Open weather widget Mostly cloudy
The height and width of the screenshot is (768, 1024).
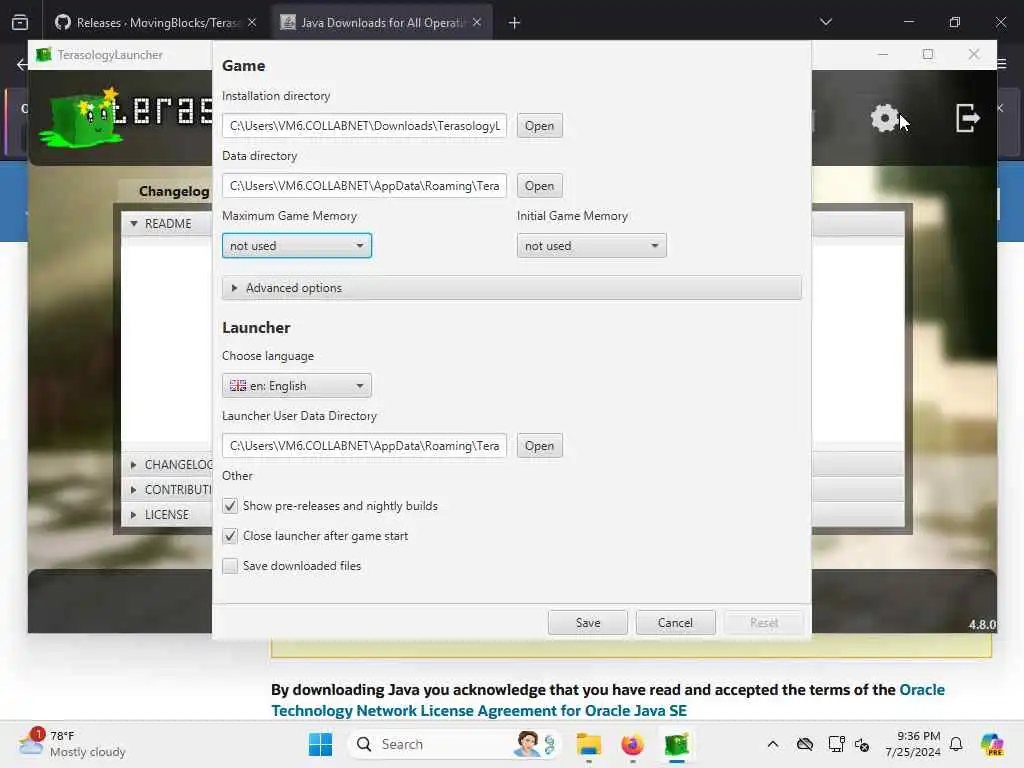72,744
